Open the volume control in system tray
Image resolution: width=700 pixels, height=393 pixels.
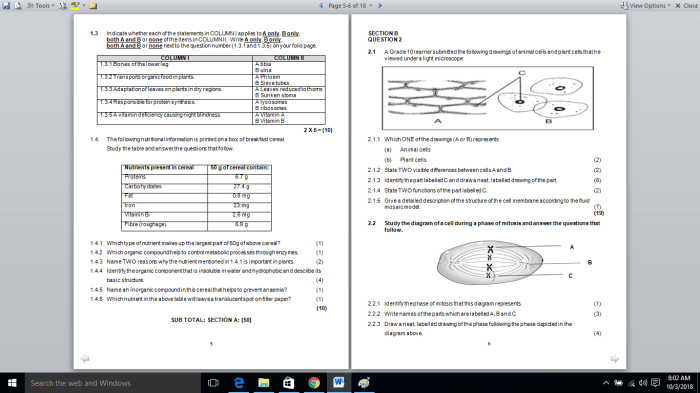(643, 383)
